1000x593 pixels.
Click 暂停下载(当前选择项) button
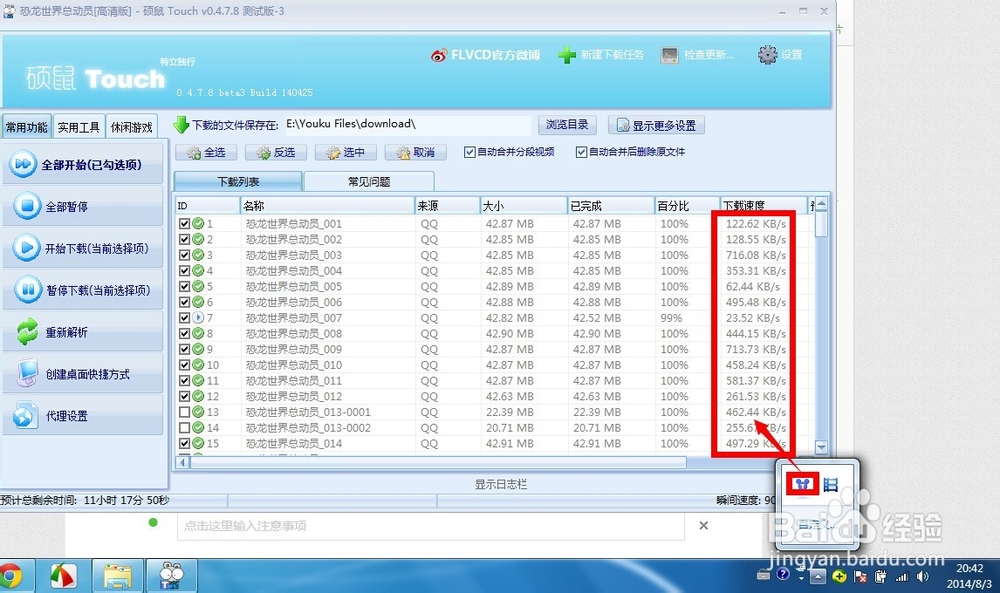click(x=83, y=290)
